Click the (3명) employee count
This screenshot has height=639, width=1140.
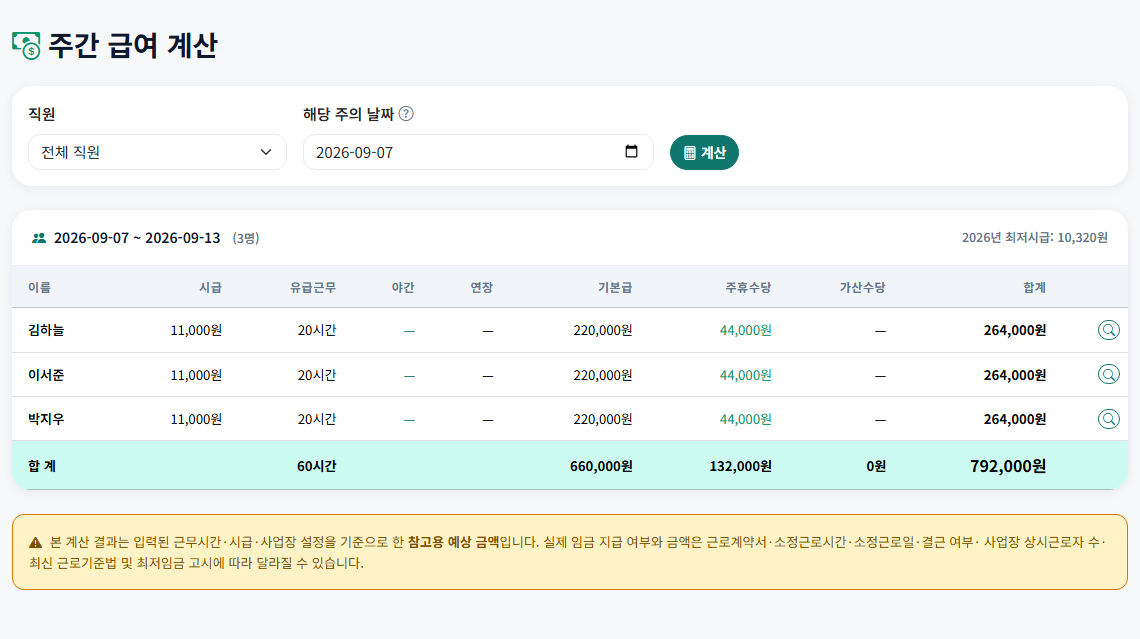click(x=246, y=238)
